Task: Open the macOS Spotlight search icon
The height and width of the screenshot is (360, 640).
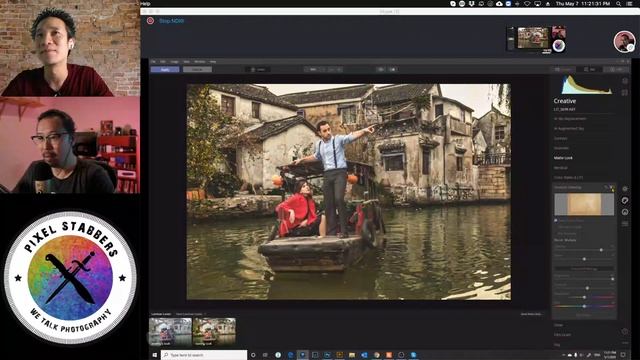Action: [619, 4]
